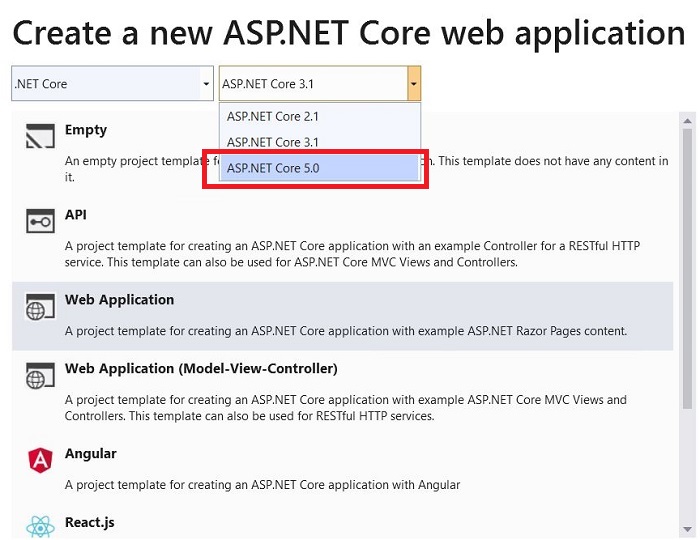
Task: Select Web Application (Model-View-Controller) title
Action: pyautogui.click(x=201, y=369)
